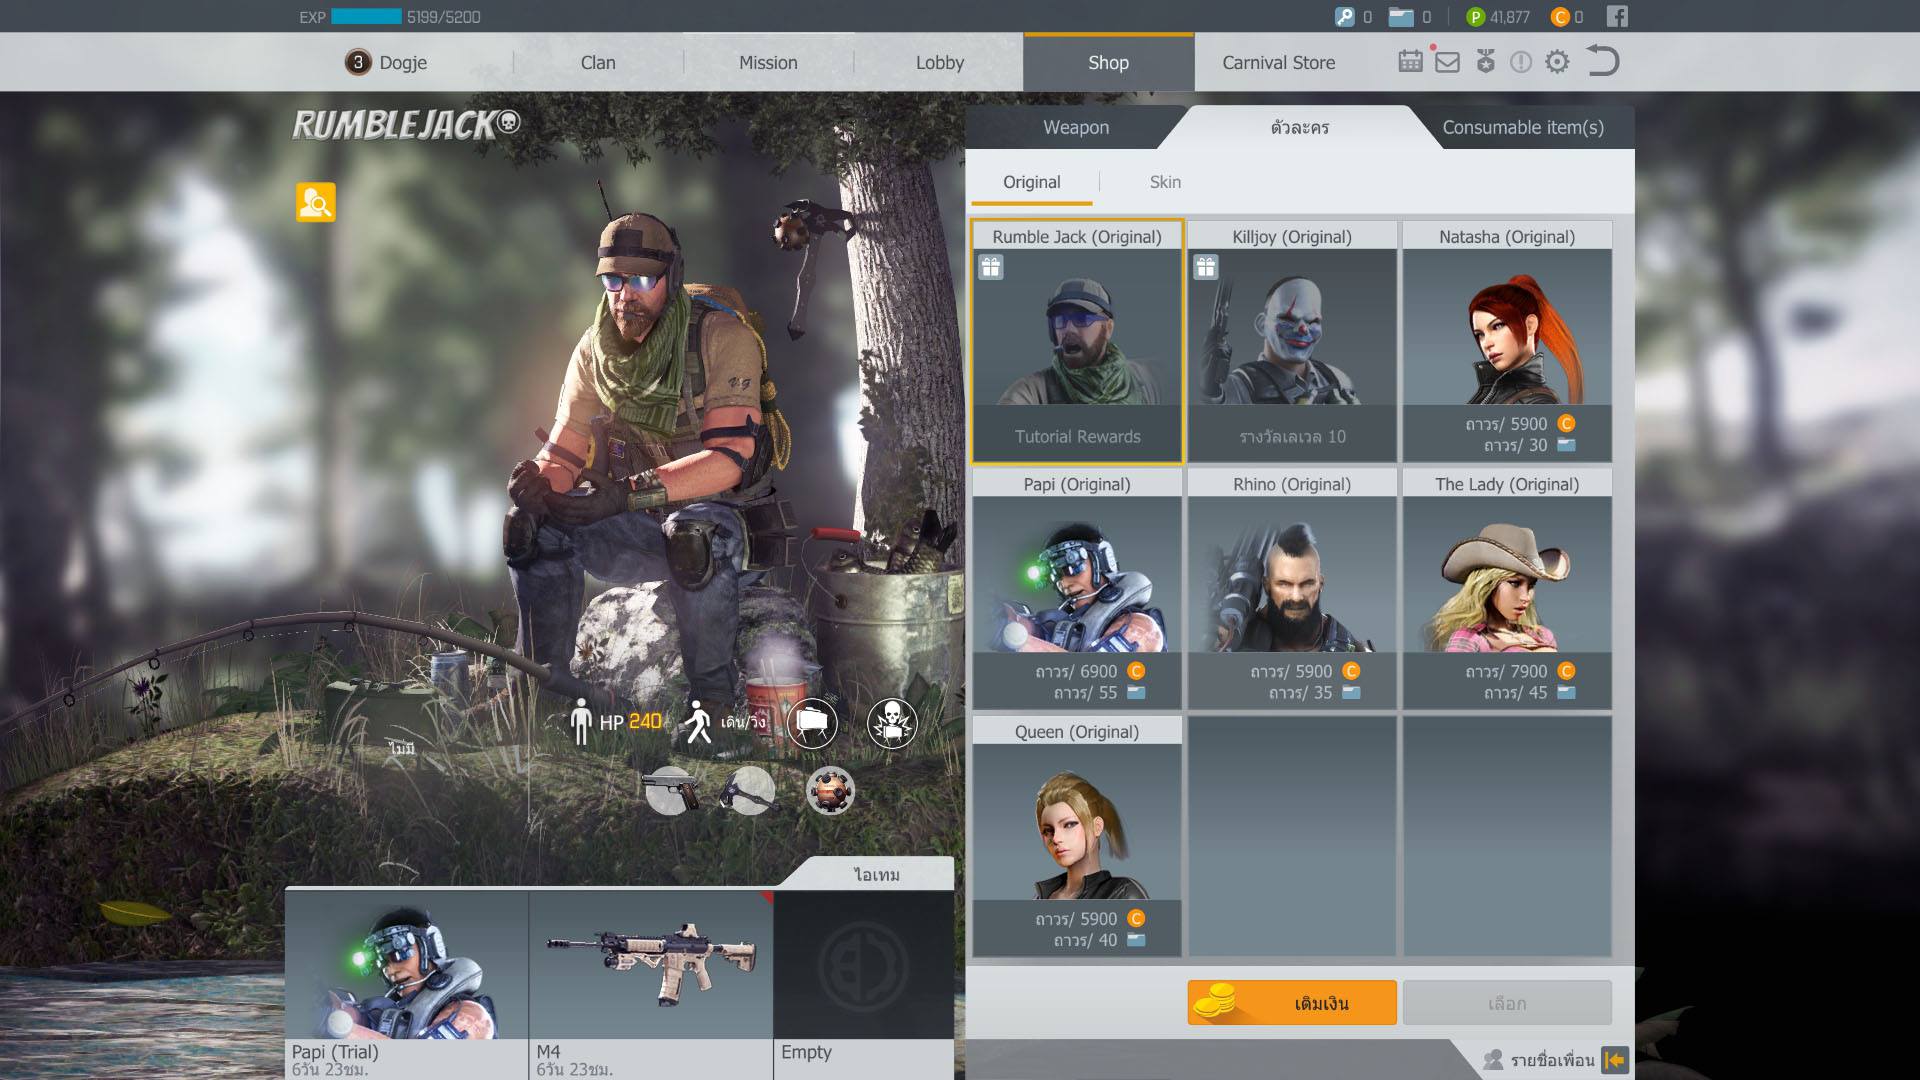The image size is (1920, 1080).
Task: Click the green P points icon
Action: pyautogui.click(x=1475, y=17)
